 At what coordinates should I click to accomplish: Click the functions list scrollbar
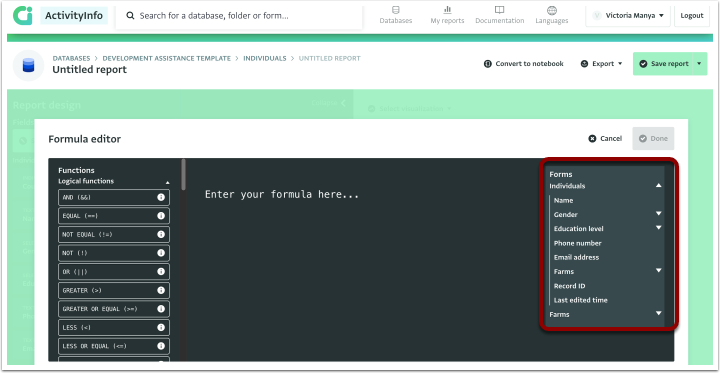pos(184,175)
